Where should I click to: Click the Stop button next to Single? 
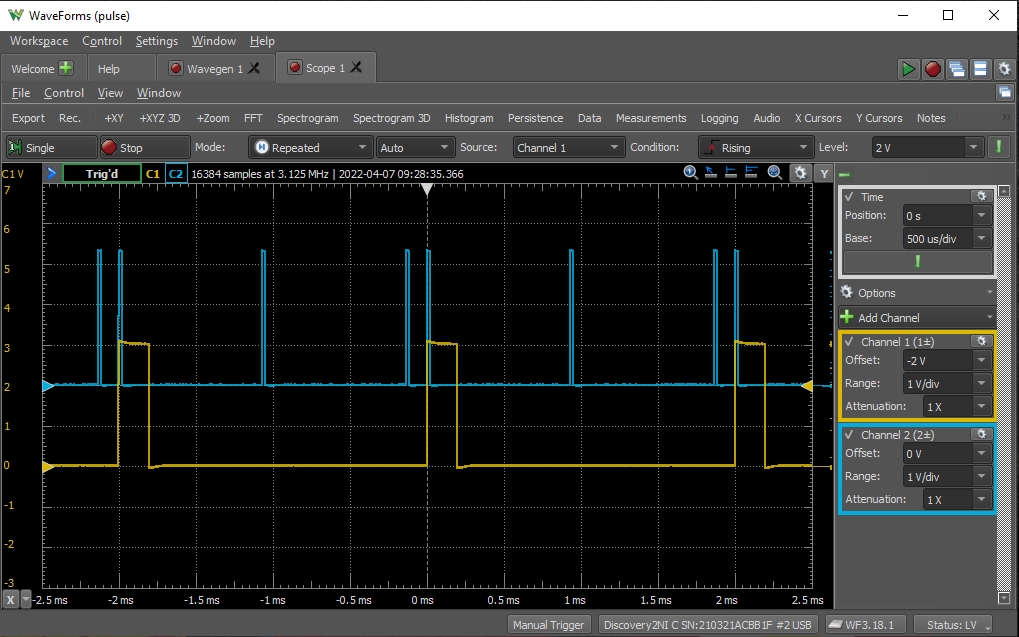(x=144, y=148)
